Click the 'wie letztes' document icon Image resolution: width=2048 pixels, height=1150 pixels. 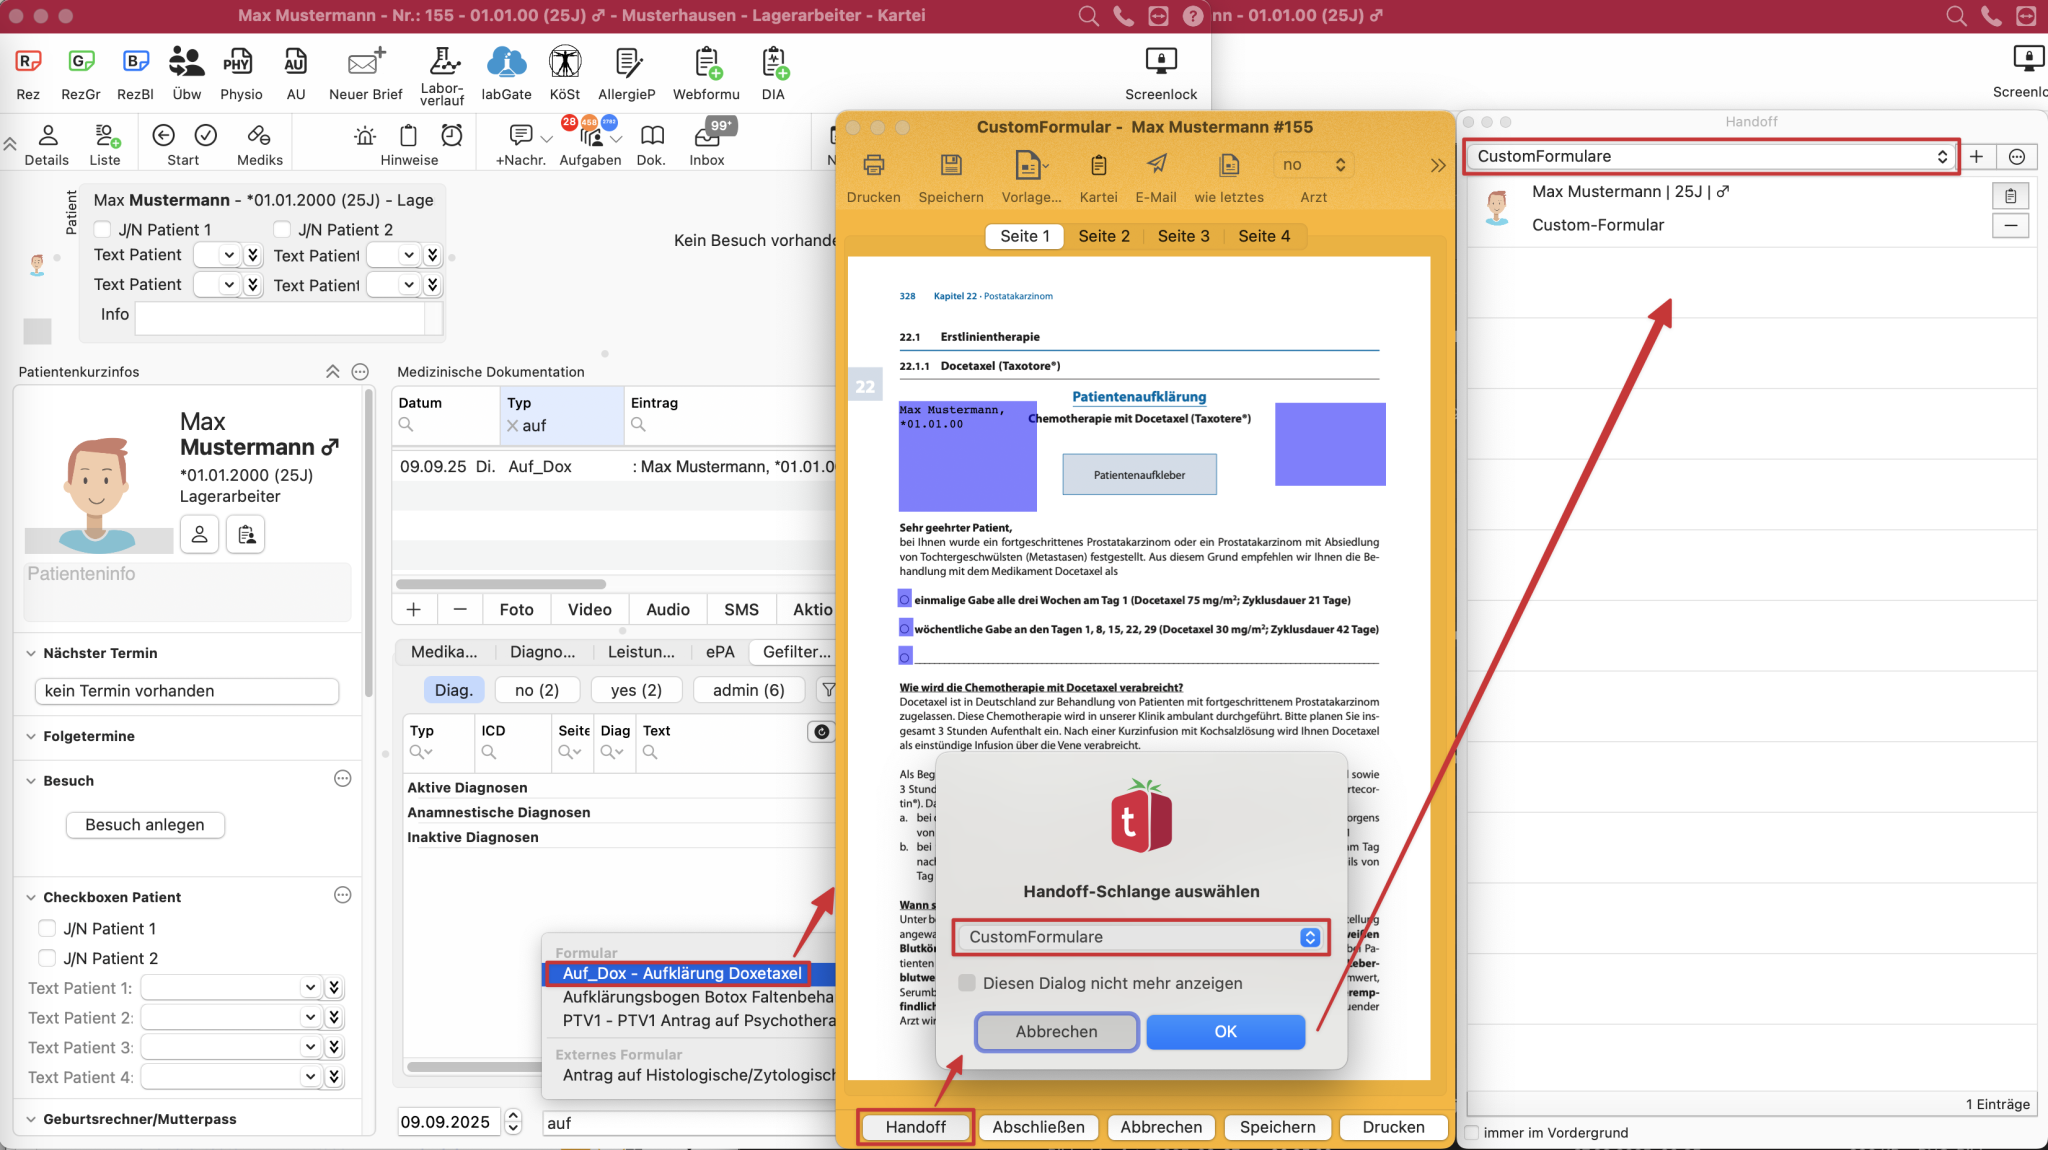point(1229,164)
